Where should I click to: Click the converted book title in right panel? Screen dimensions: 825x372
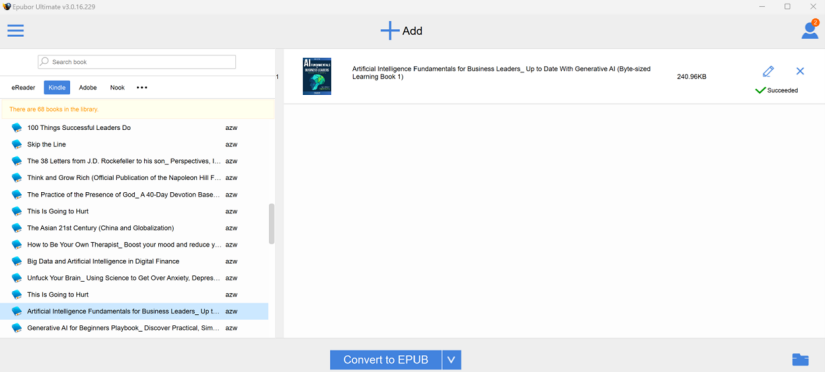[x=501, y=73]
